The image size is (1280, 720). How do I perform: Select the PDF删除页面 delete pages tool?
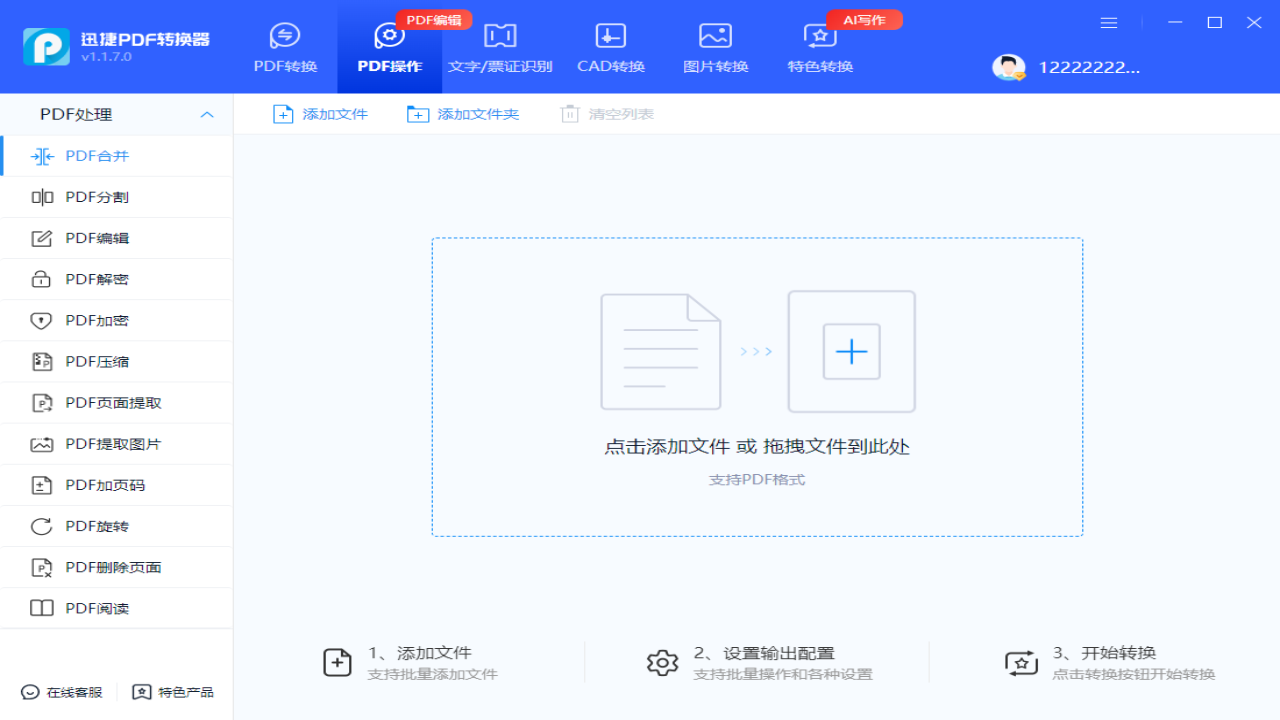click(110, 566)
